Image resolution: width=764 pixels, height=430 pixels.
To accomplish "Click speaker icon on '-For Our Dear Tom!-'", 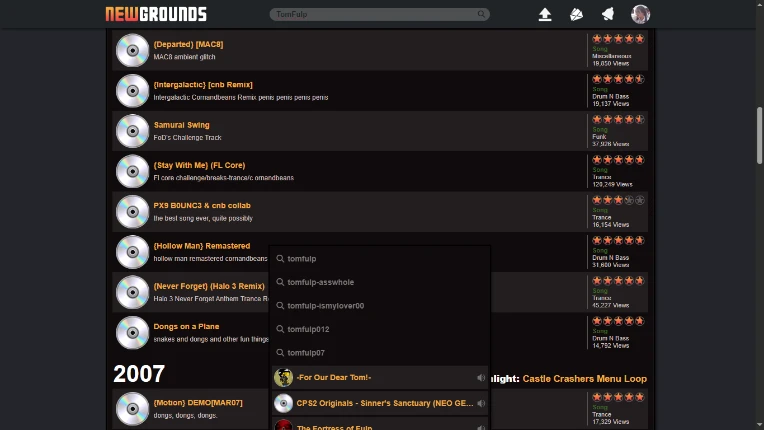I will coord(481,377).
